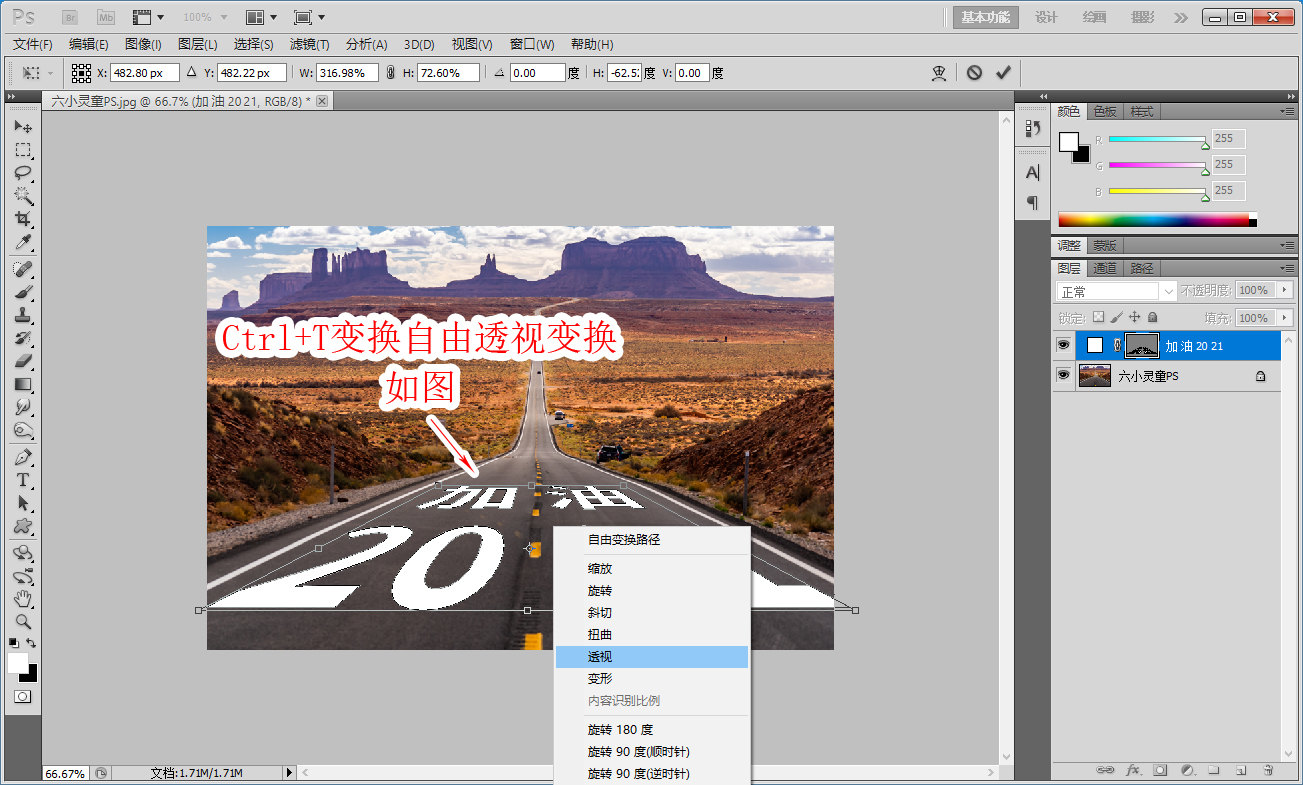The width and height of the screenshot is (1303, 785).
Task: Hide the 六小灵童PS layer
Action: (x=1064, y=376)
